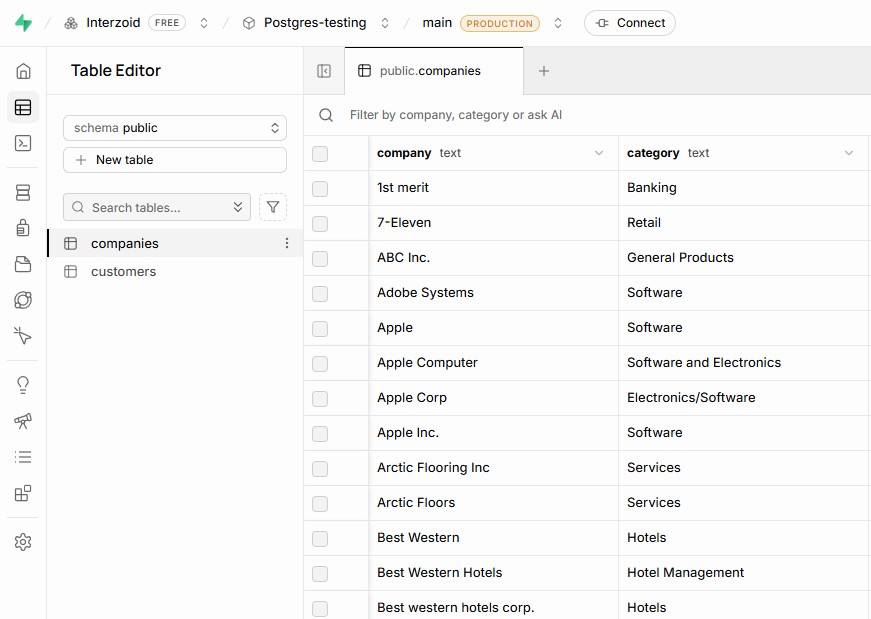Viewport: 871px width, 619px height.
Task: Check the row checkbox for ABC Inc.
Action: (320, 258)
